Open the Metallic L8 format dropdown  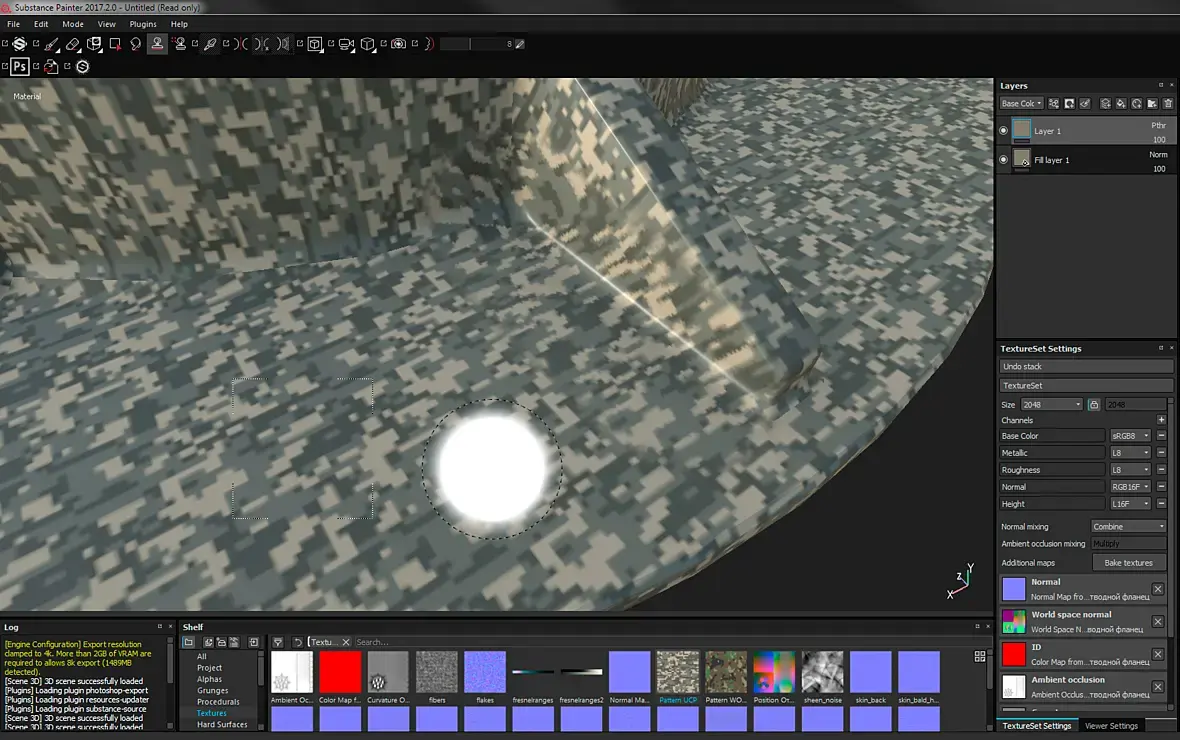1130,452
